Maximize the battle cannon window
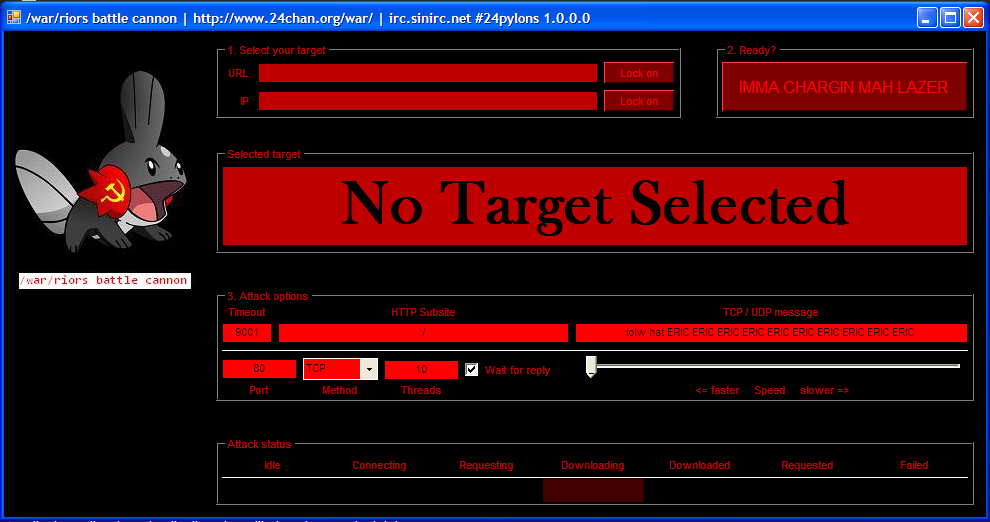This screenshot has height=522, width=990. (x=950, y=18)
